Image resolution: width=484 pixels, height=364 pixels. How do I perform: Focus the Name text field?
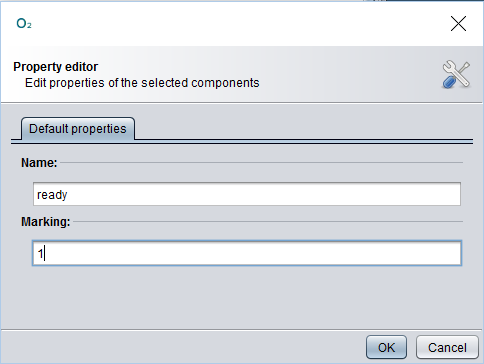pyautogui.click(x=247, y=194)
